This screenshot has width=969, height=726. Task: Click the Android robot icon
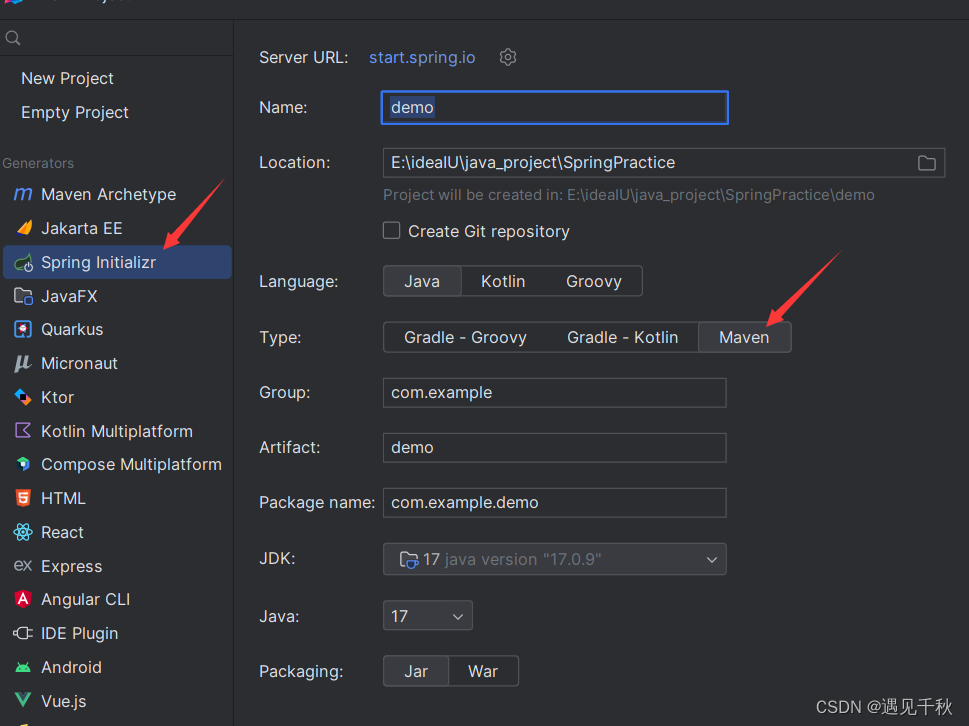pyautogui.click(x=23, y=667)
